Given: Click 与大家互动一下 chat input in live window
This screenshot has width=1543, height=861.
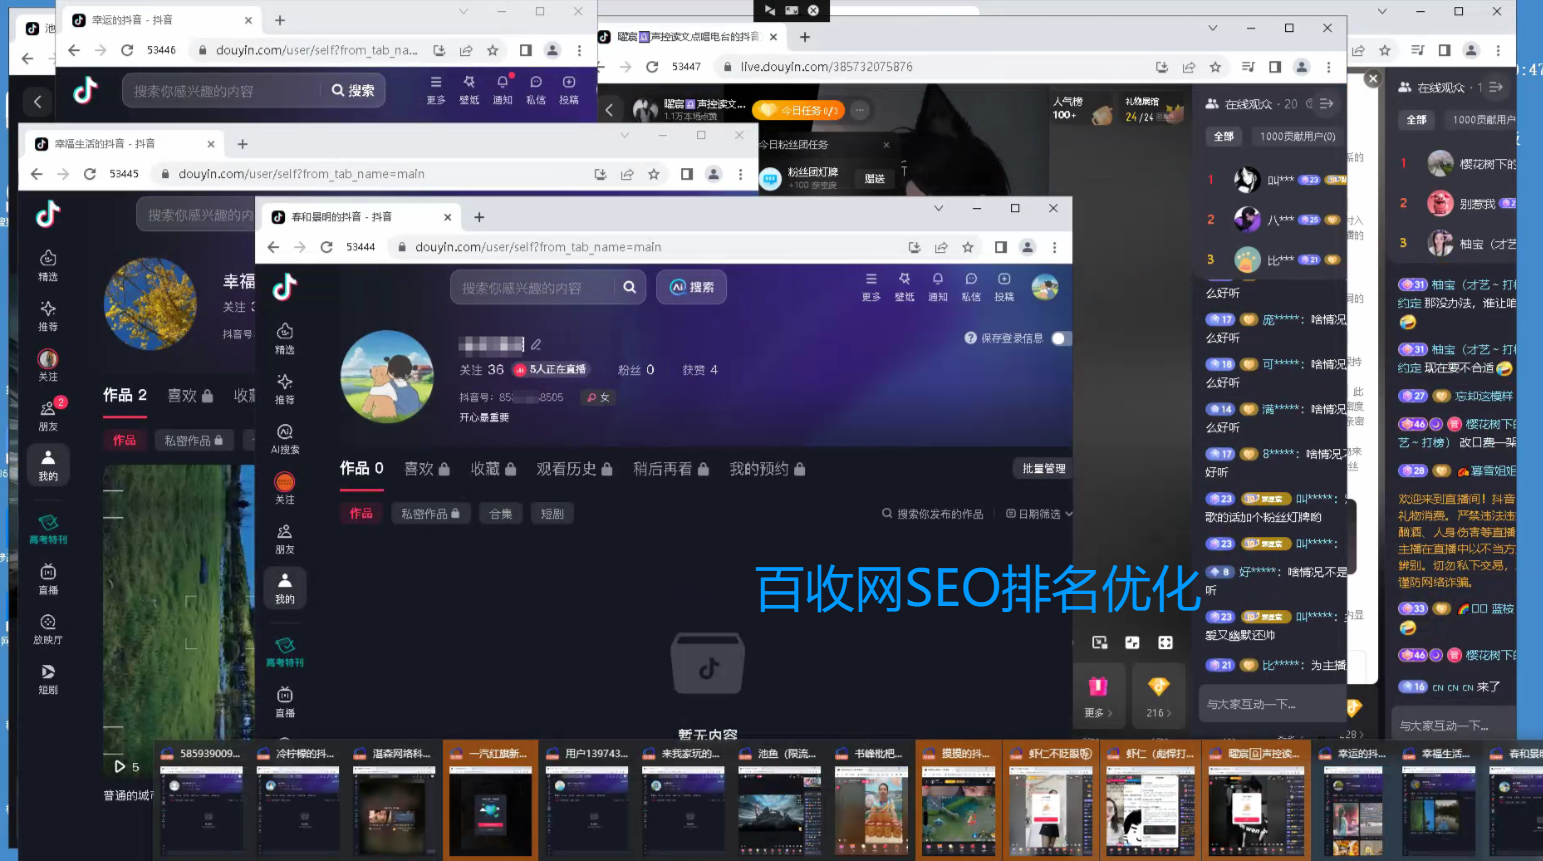Looking at the screenshot, I should 1272,704.
